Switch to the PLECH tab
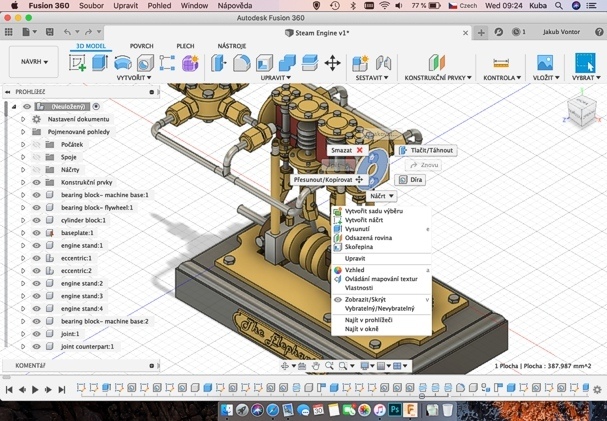The height and width of the screenshot is (421, 607). click(185, 46)
